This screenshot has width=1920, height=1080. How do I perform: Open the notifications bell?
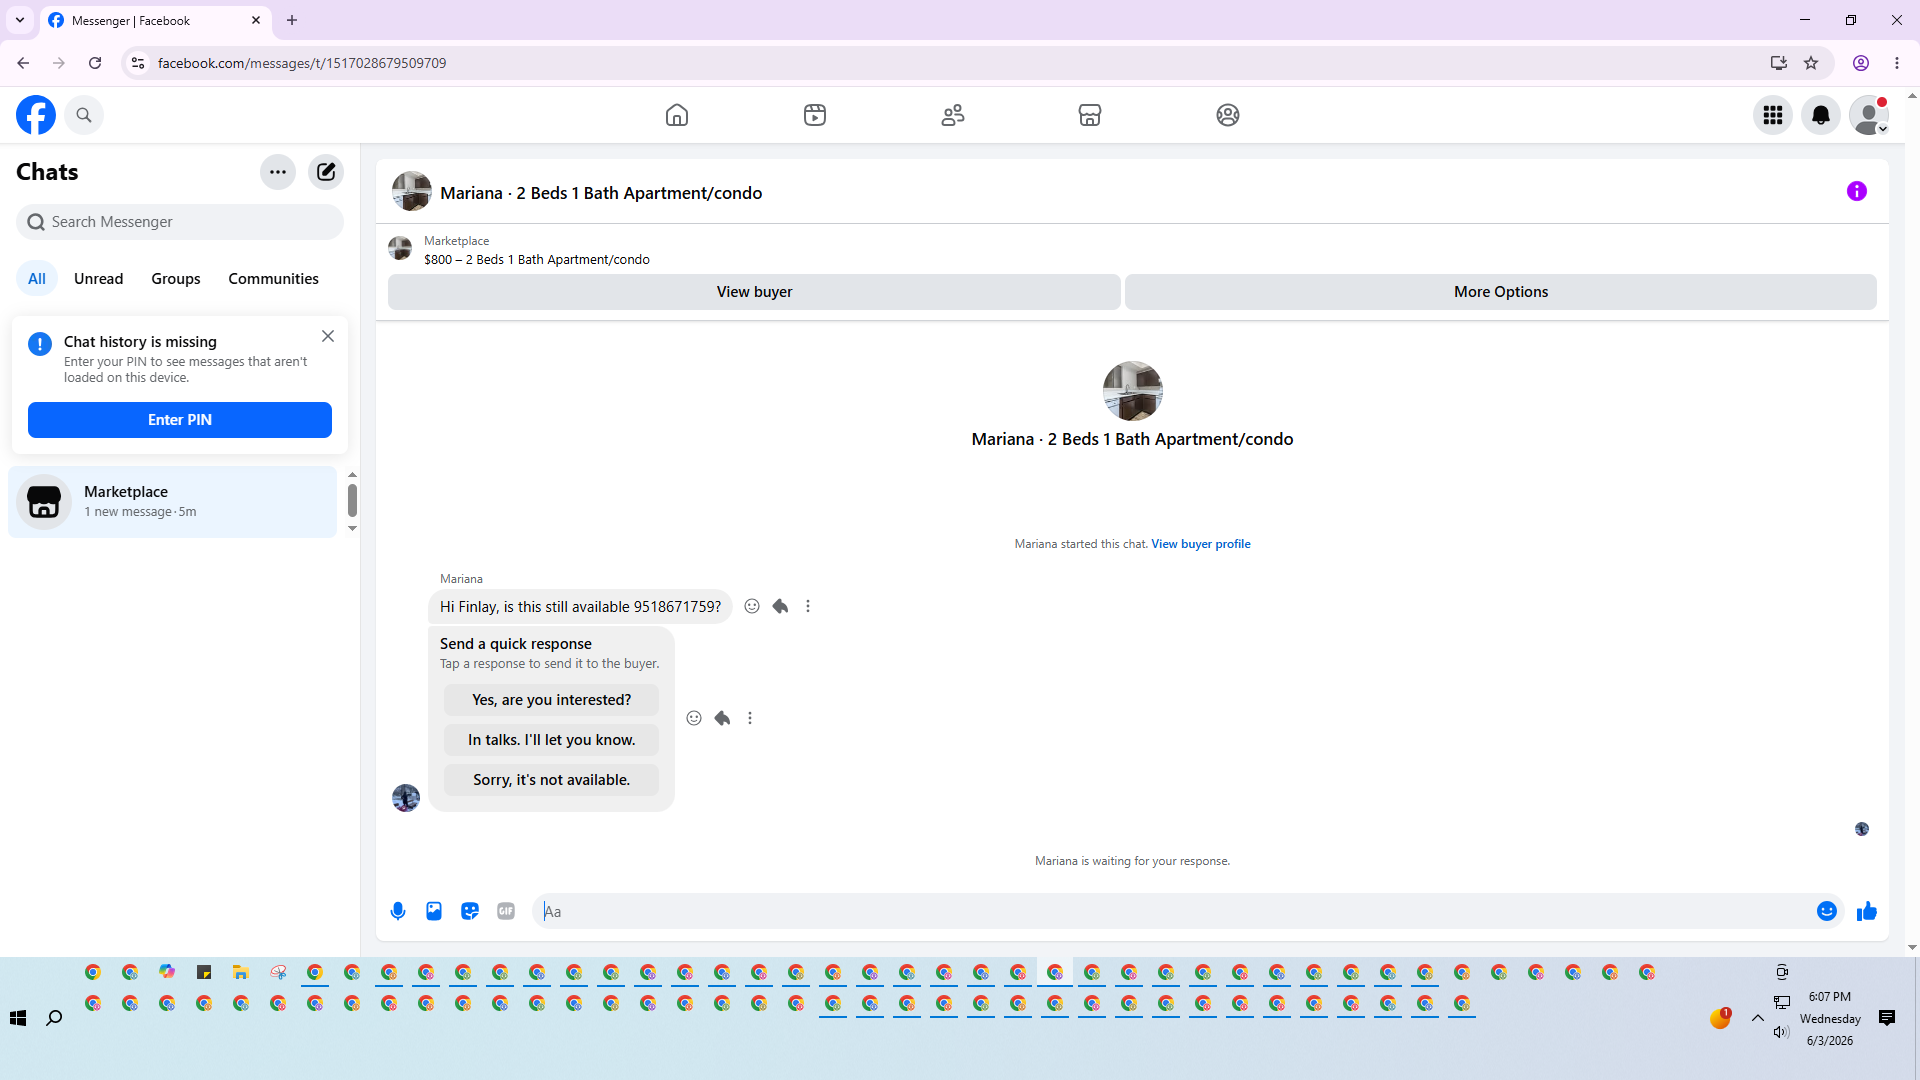point(1821,115)
